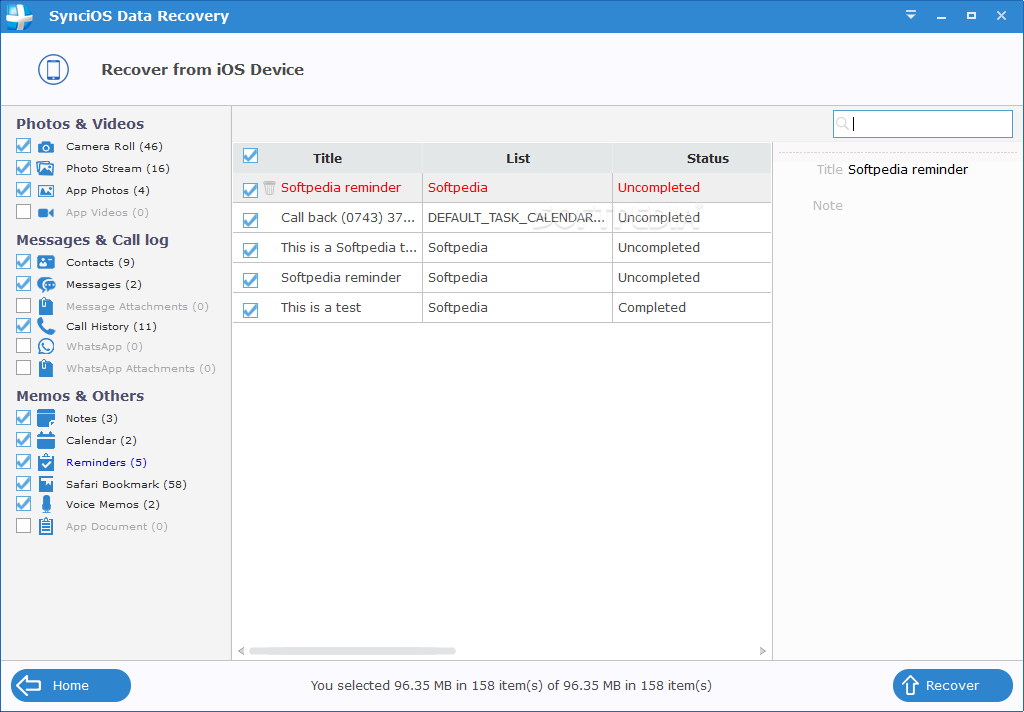Image resolution: width=1024 pixels, height=712 pixels.
Task: Open the title bar dropdown menu arrow
Action: [911, 15]
